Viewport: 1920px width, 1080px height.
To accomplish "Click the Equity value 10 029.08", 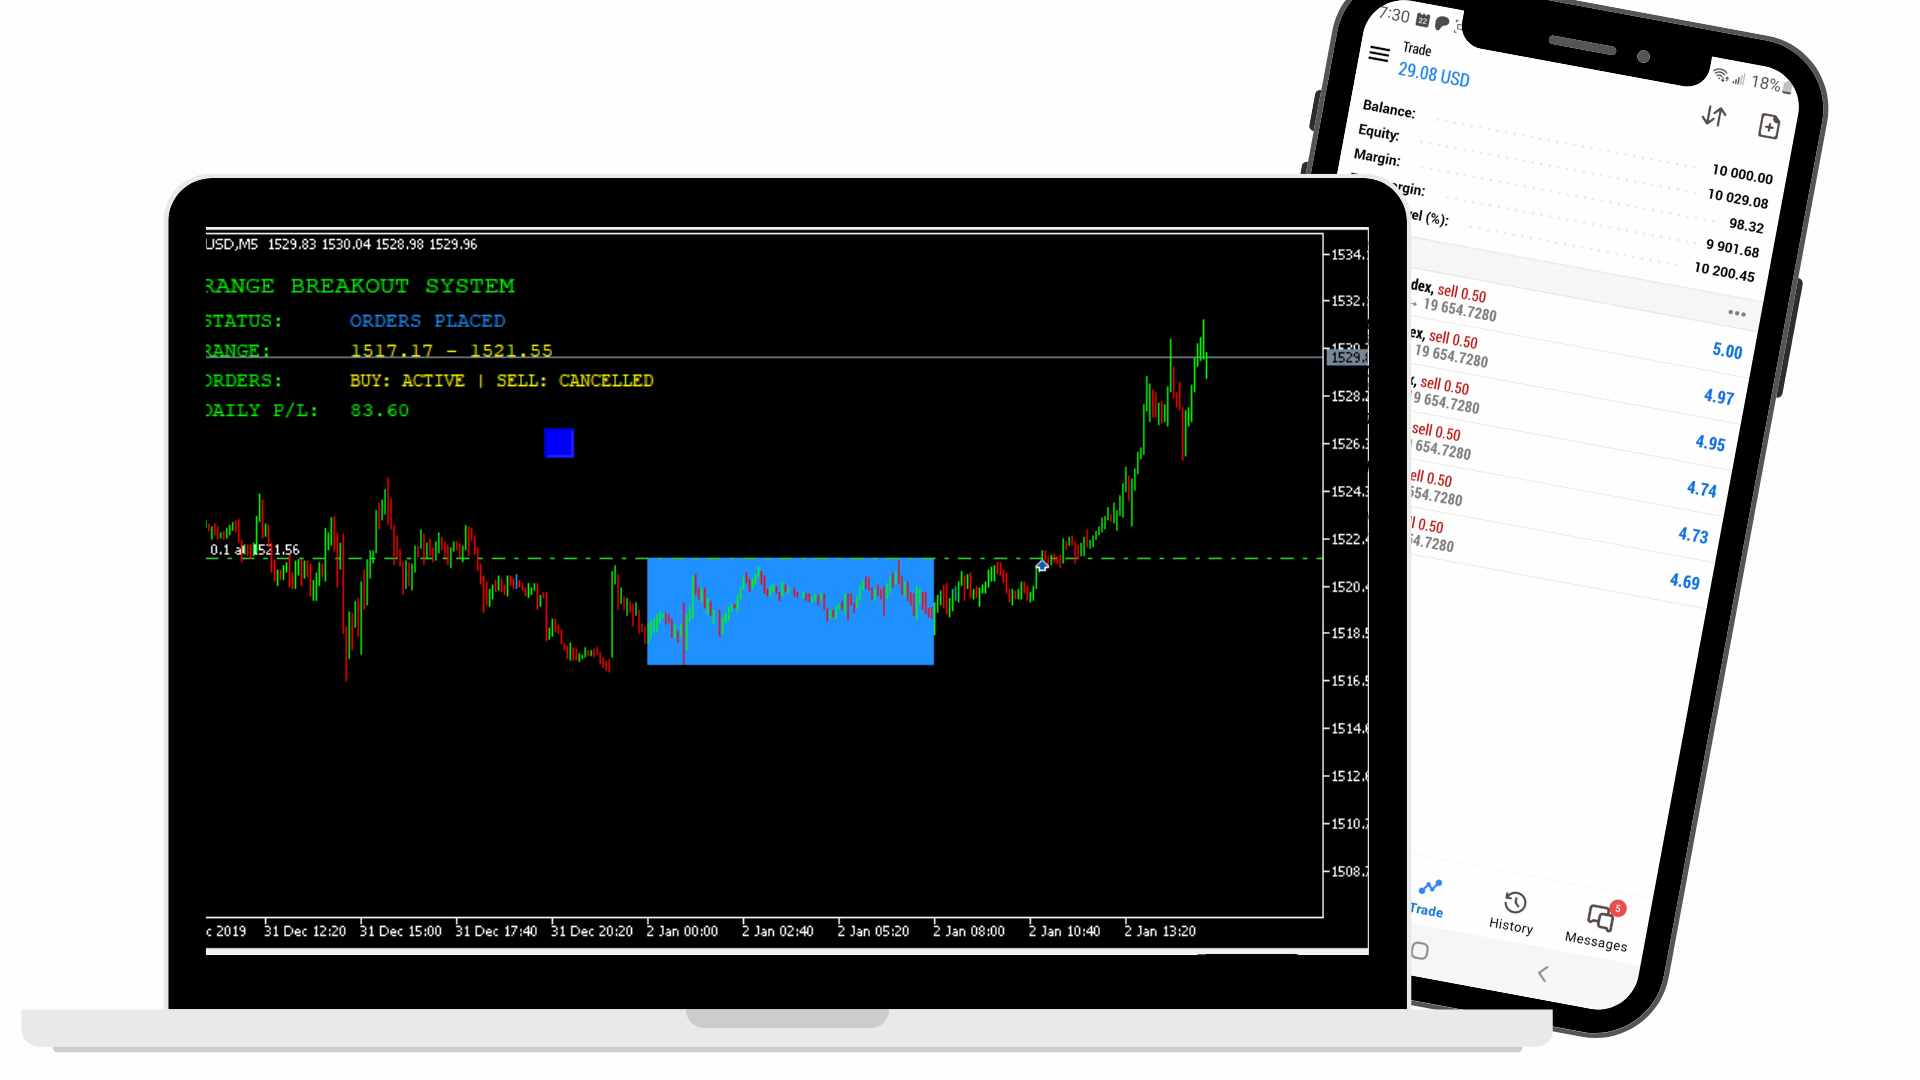I will click(1737, 198).
